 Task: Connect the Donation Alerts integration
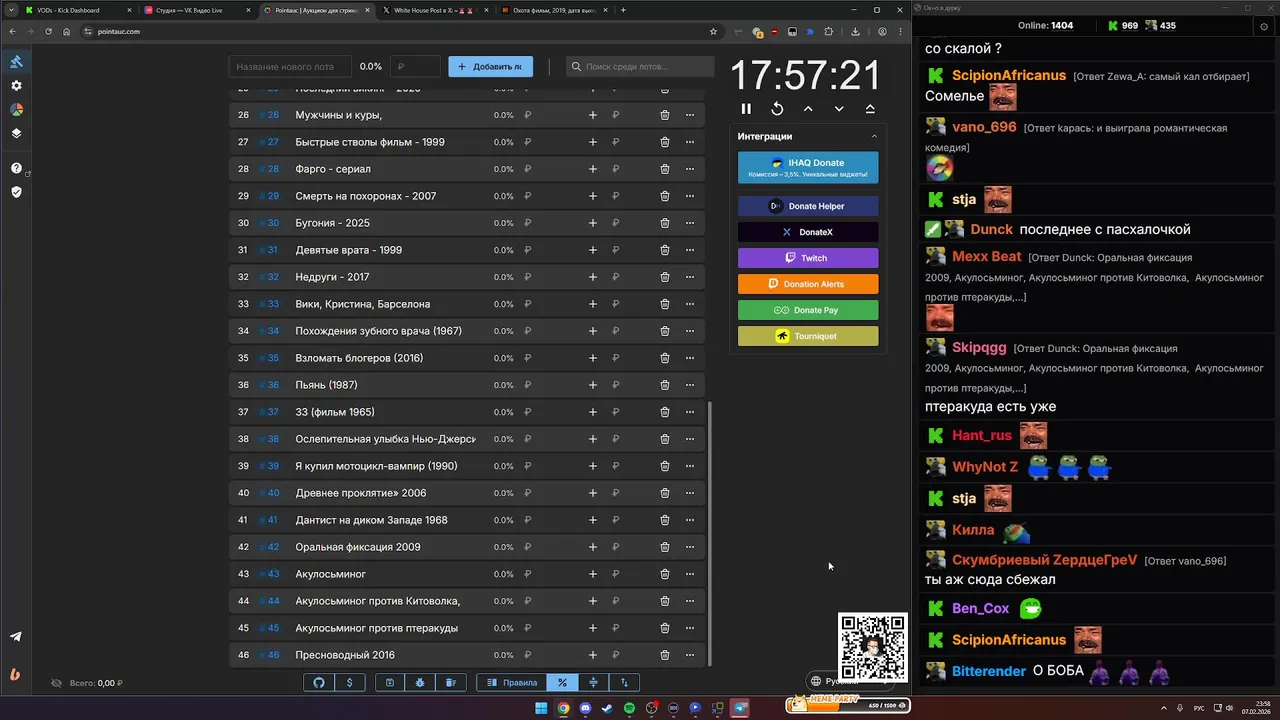[x=808, y=284]
